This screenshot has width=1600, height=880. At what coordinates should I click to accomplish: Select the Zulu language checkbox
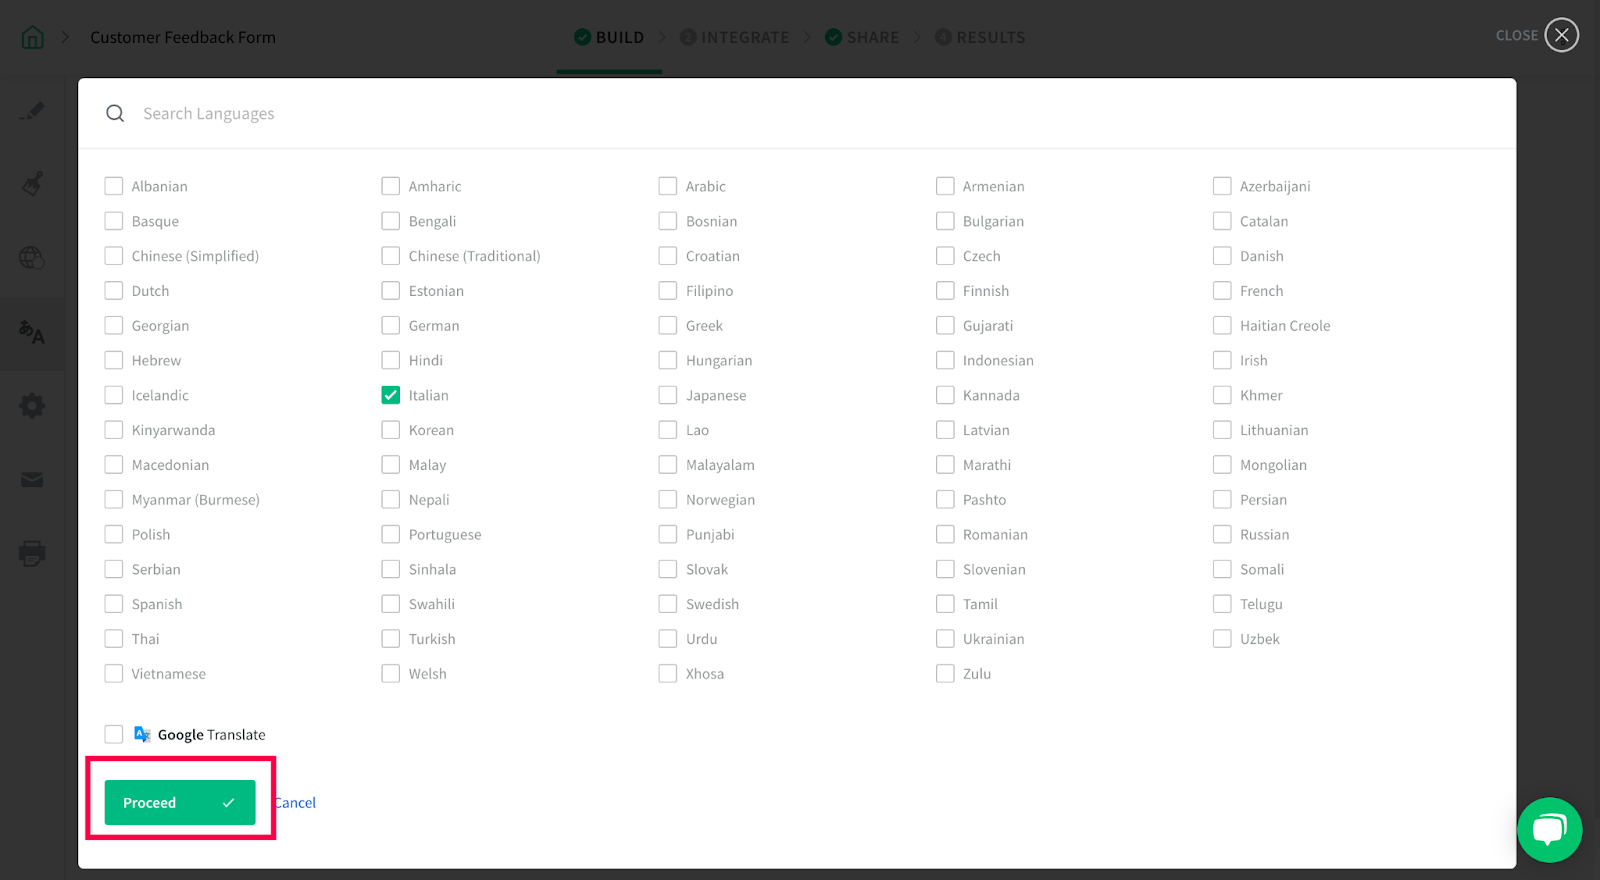point(945,674)
